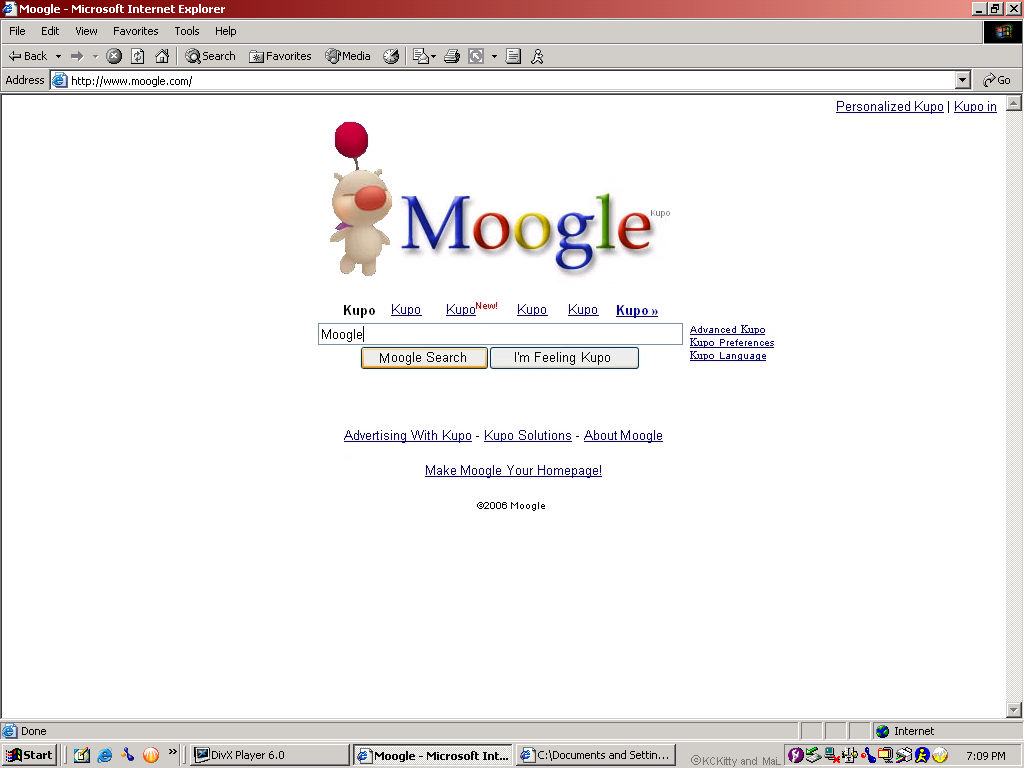The image size is (1024, 768).
Task: Launch Internet Explorer from Quick Launch
Action: 105,755
